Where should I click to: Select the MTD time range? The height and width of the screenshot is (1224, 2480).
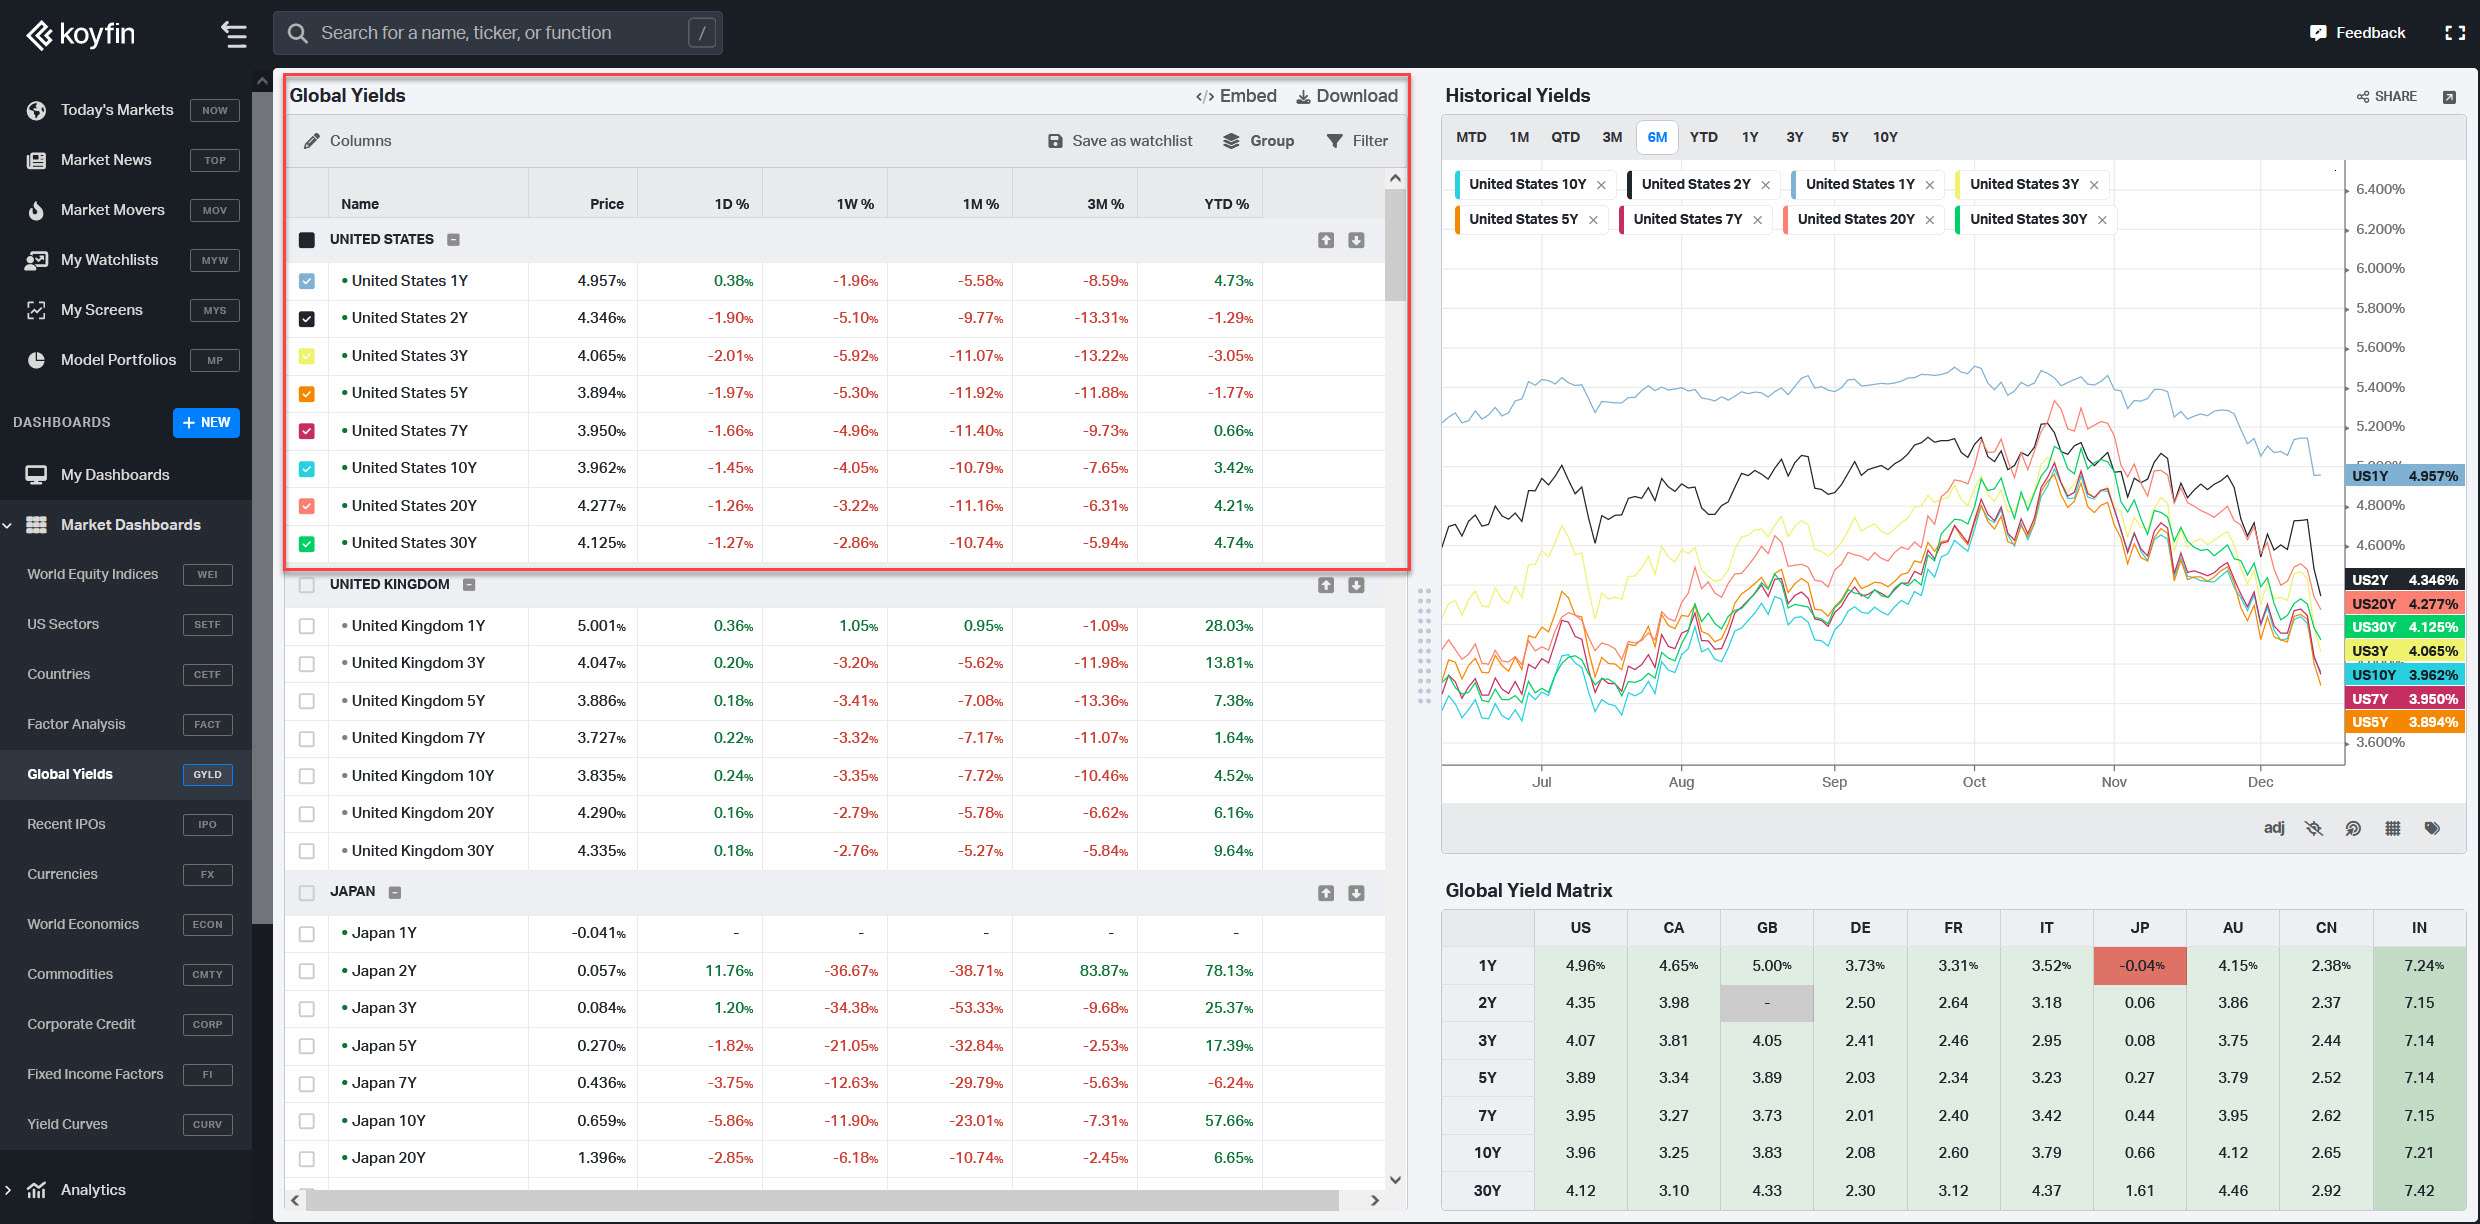tap(1471, 138)
